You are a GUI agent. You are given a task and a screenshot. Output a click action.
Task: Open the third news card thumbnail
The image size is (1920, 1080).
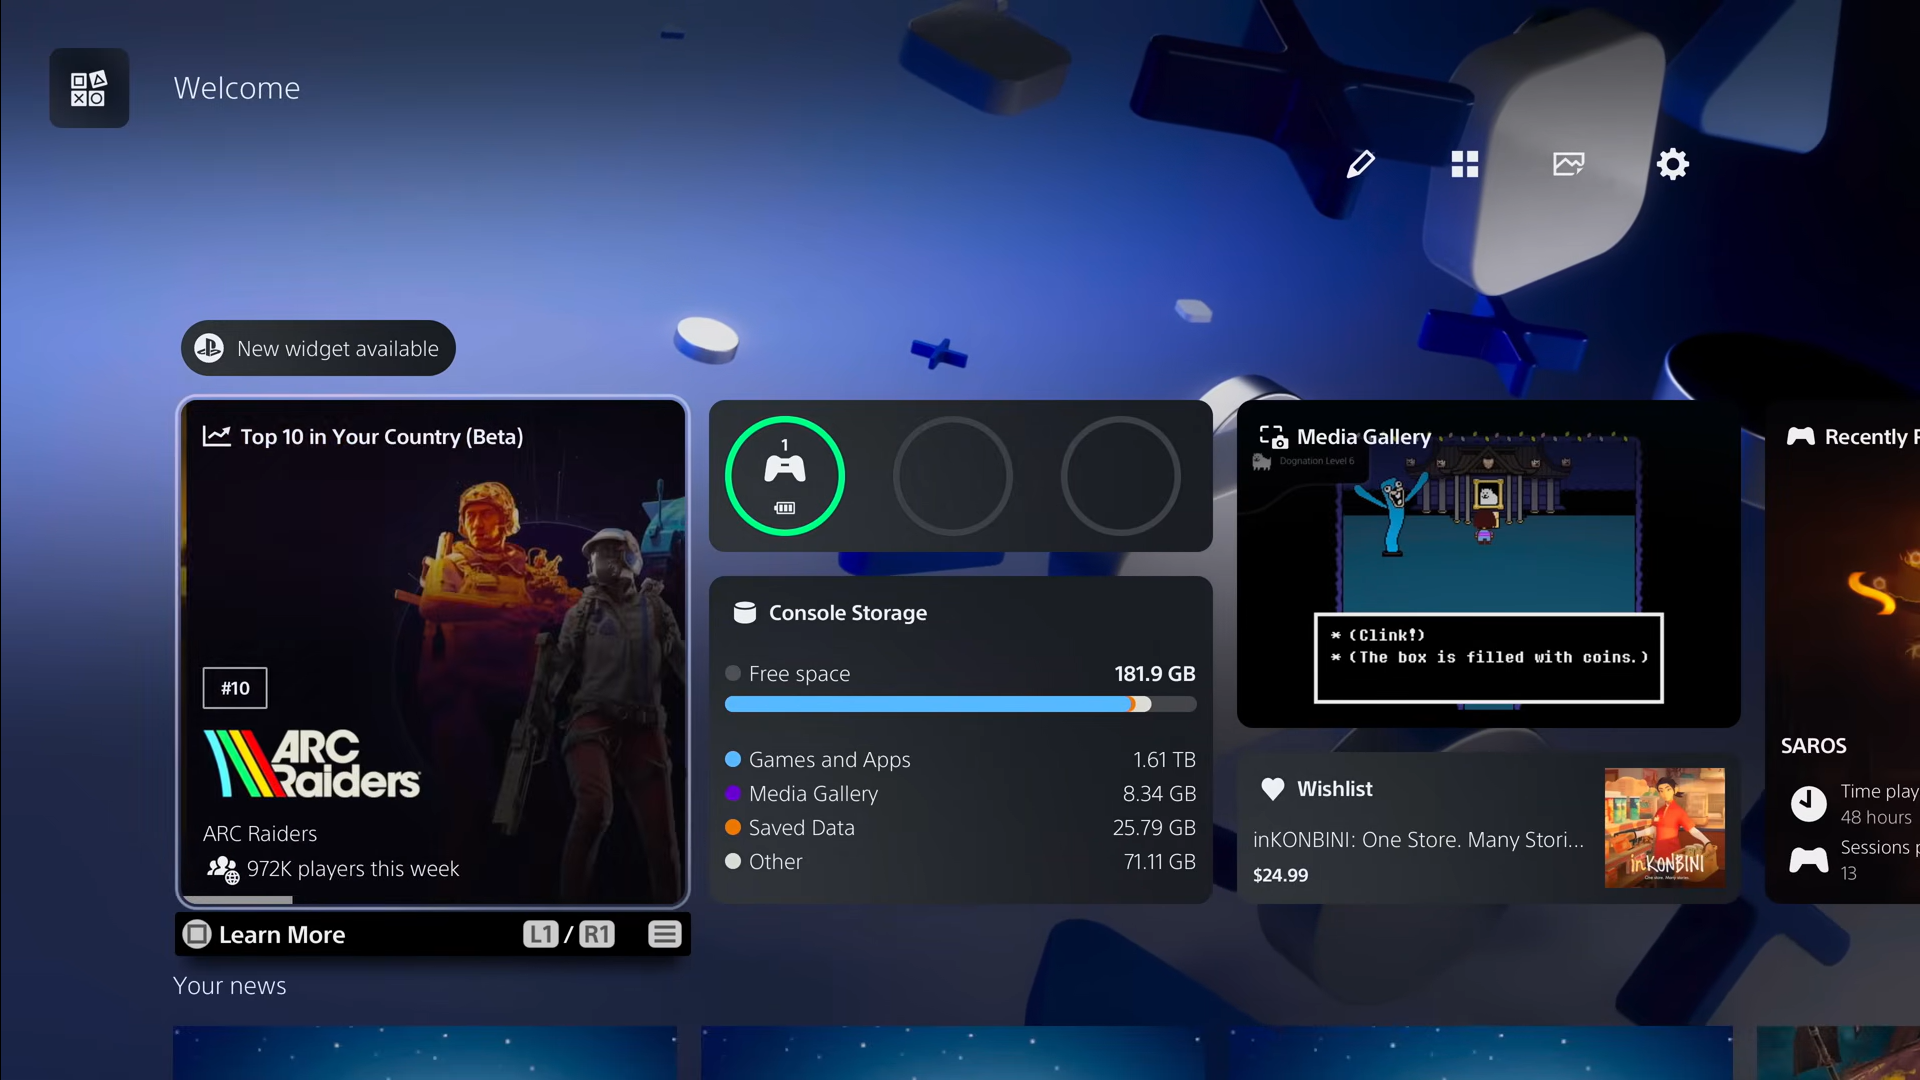point(1481,1053)
